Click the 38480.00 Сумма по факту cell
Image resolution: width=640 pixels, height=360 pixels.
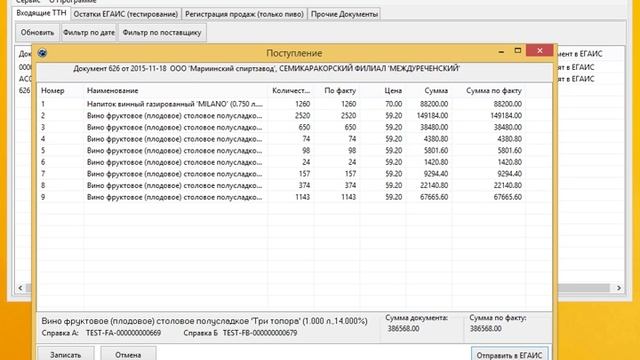pos(508,127)
